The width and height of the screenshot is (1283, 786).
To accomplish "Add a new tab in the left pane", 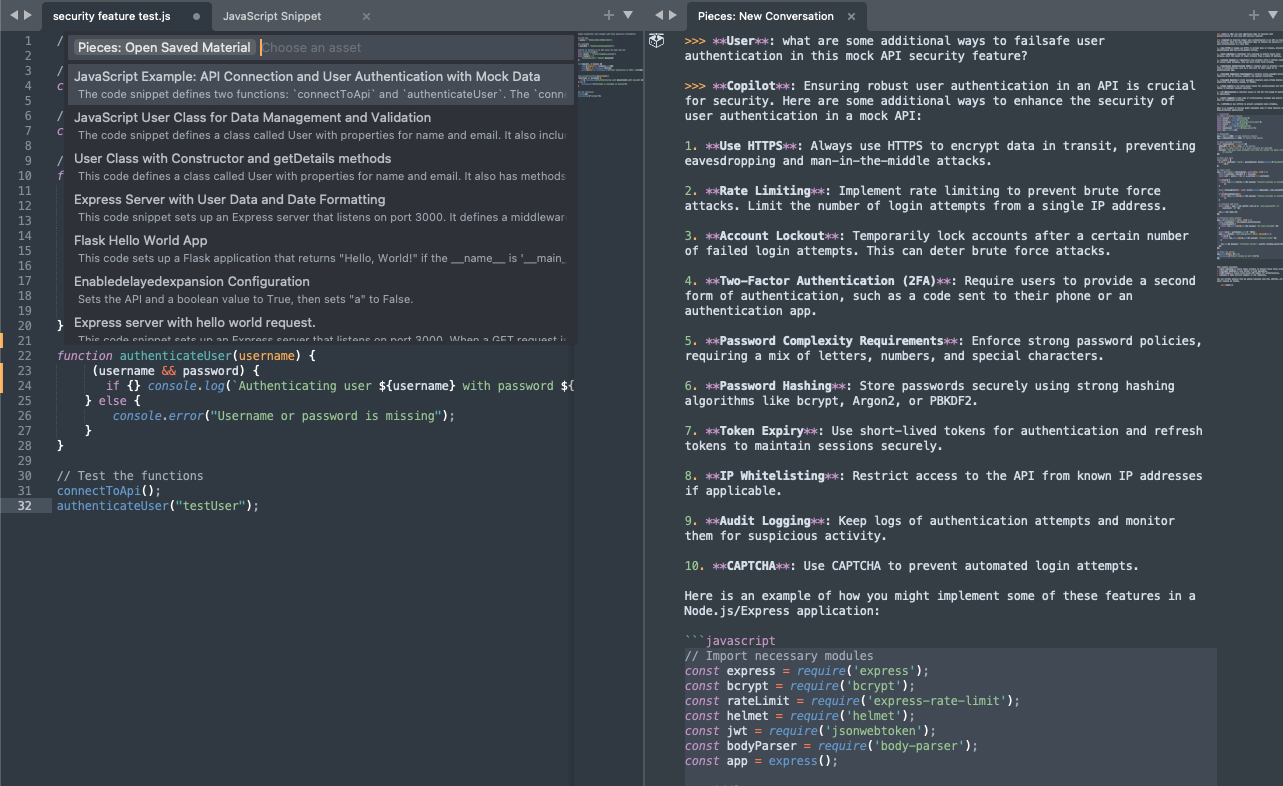I will (x=609, y=15).
